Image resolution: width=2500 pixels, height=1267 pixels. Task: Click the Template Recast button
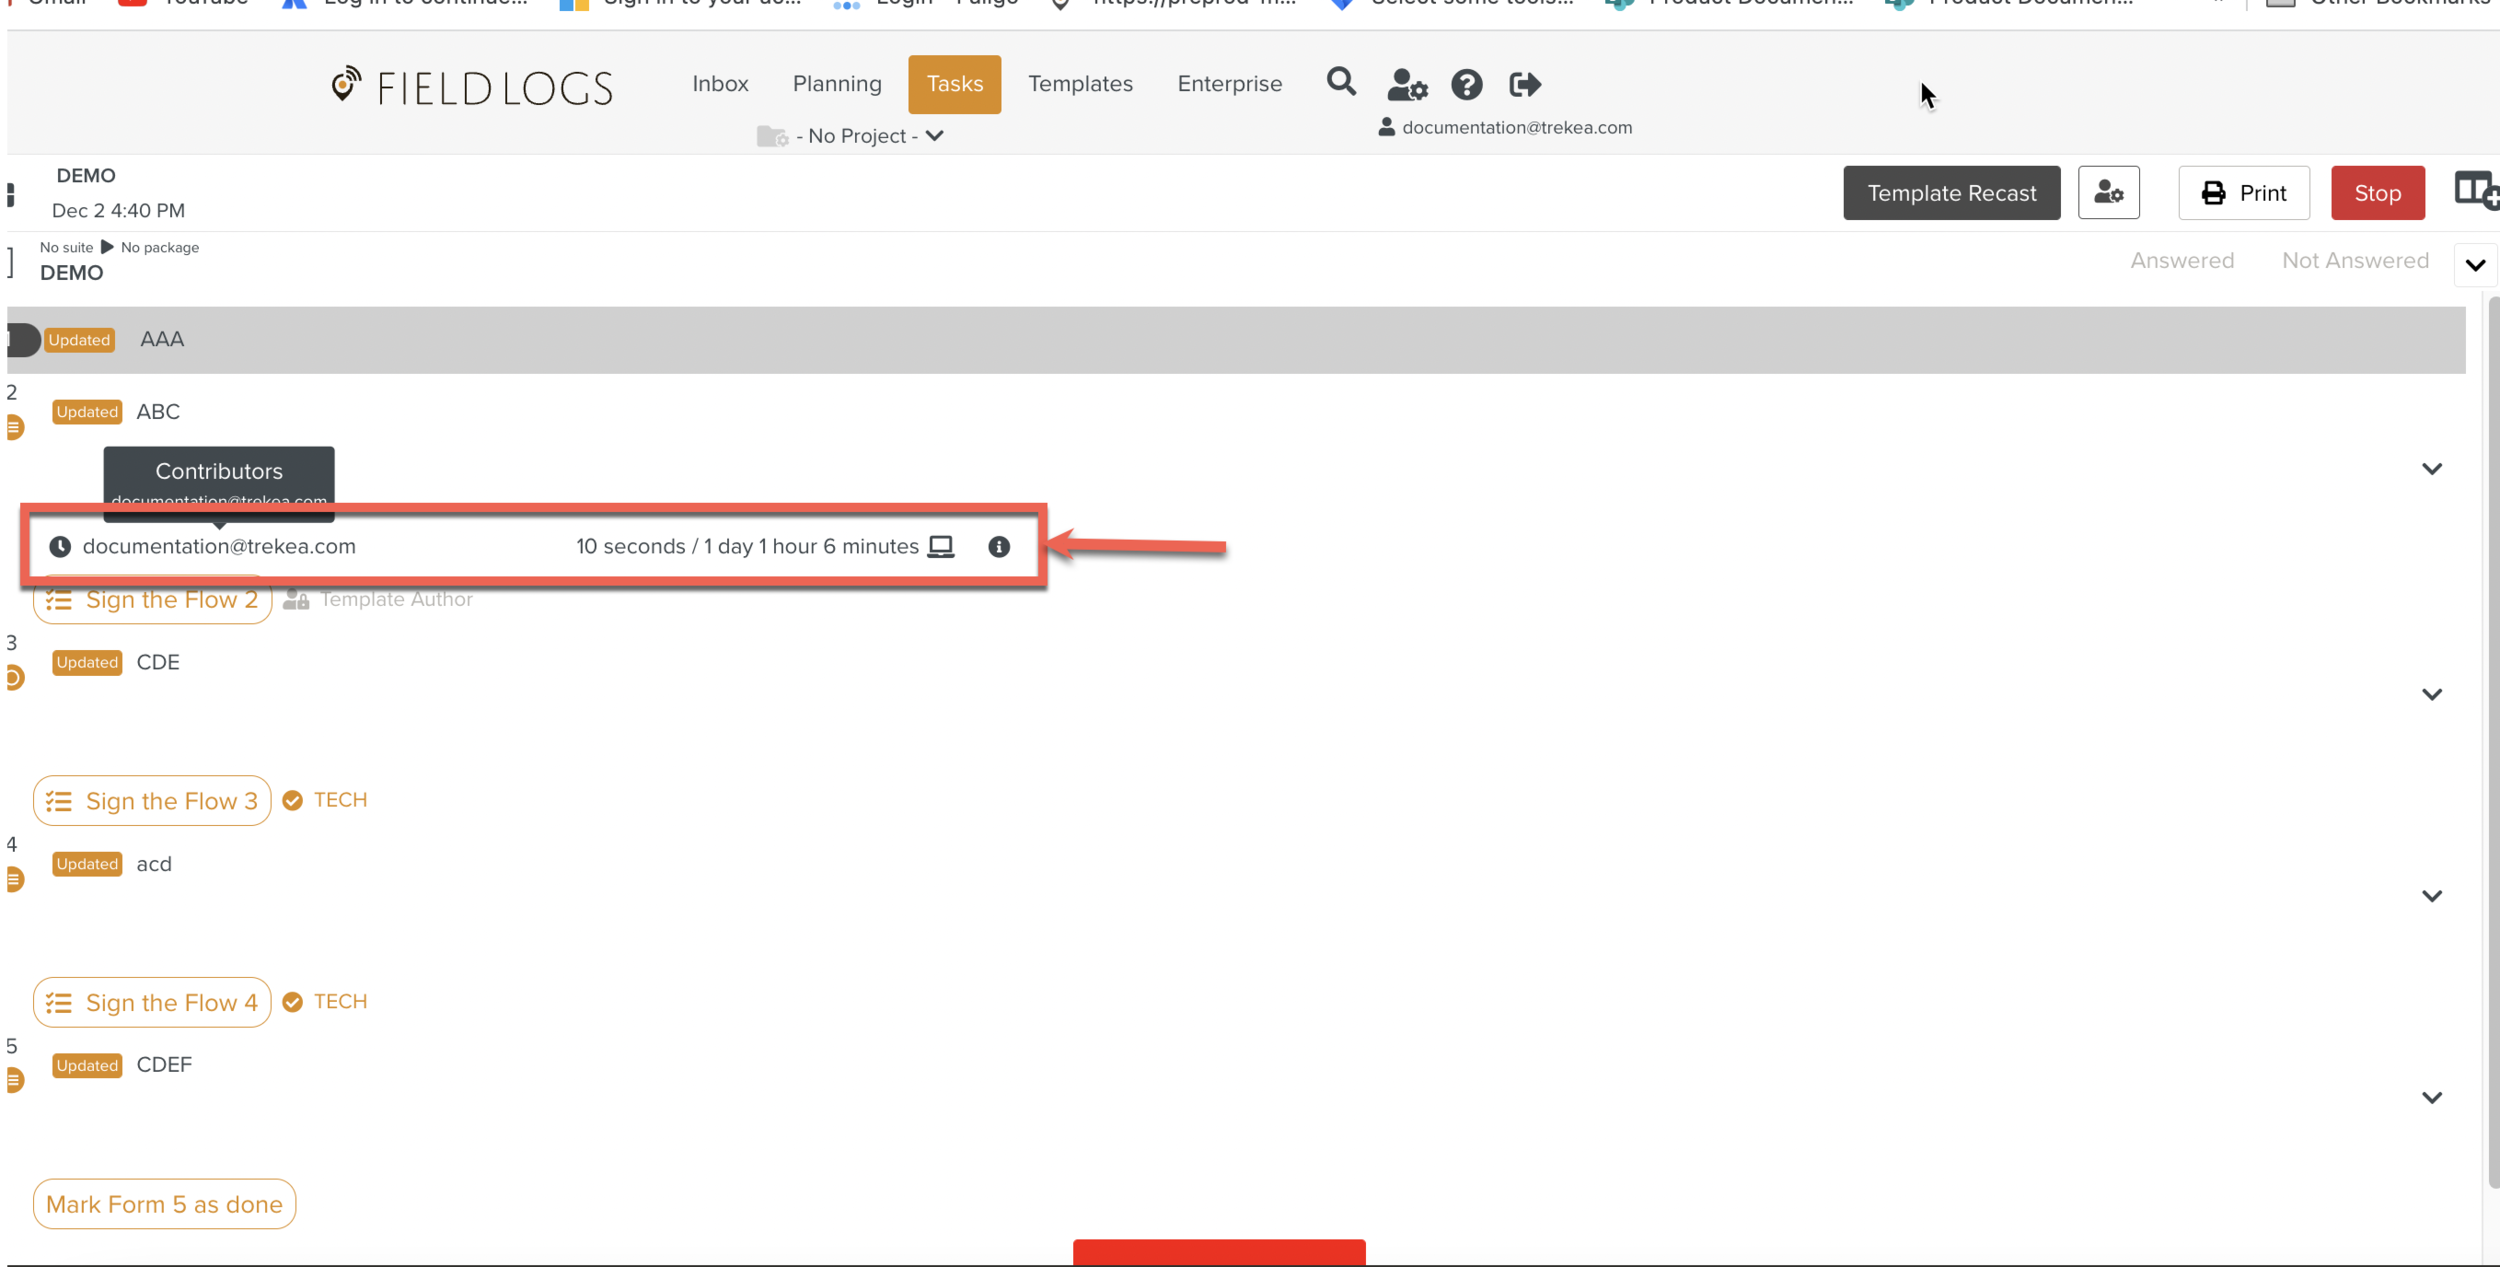coord(1950,193)
